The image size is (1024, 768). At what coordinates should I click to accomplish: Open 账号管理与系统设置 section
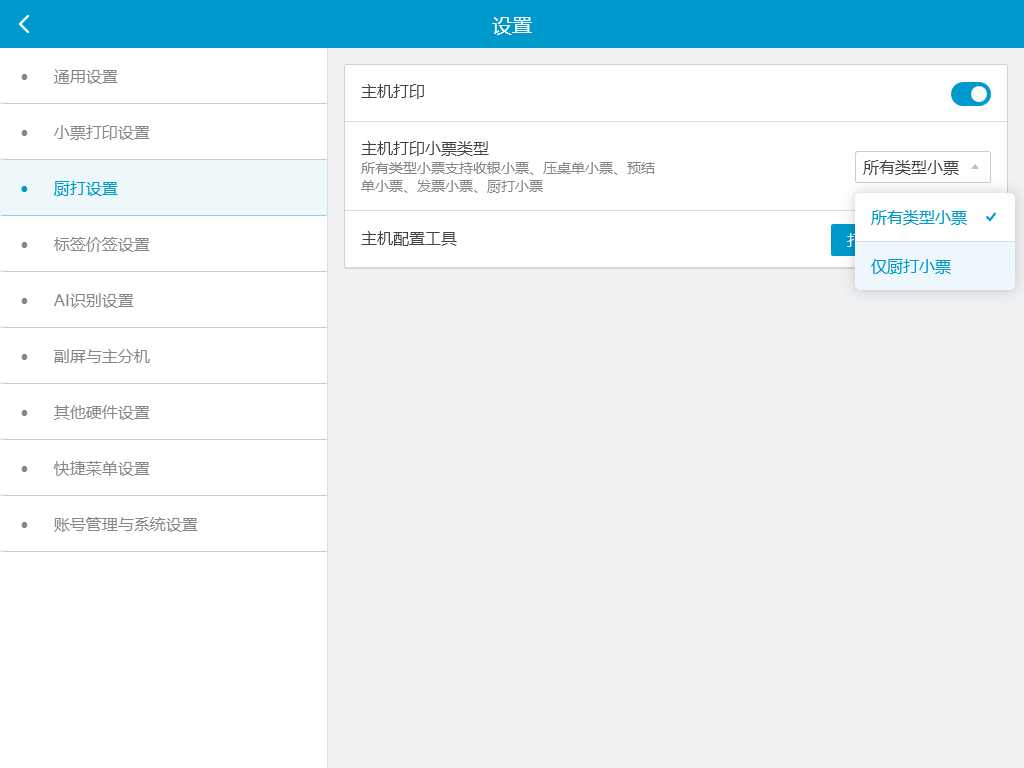click(x=163, y=524)
